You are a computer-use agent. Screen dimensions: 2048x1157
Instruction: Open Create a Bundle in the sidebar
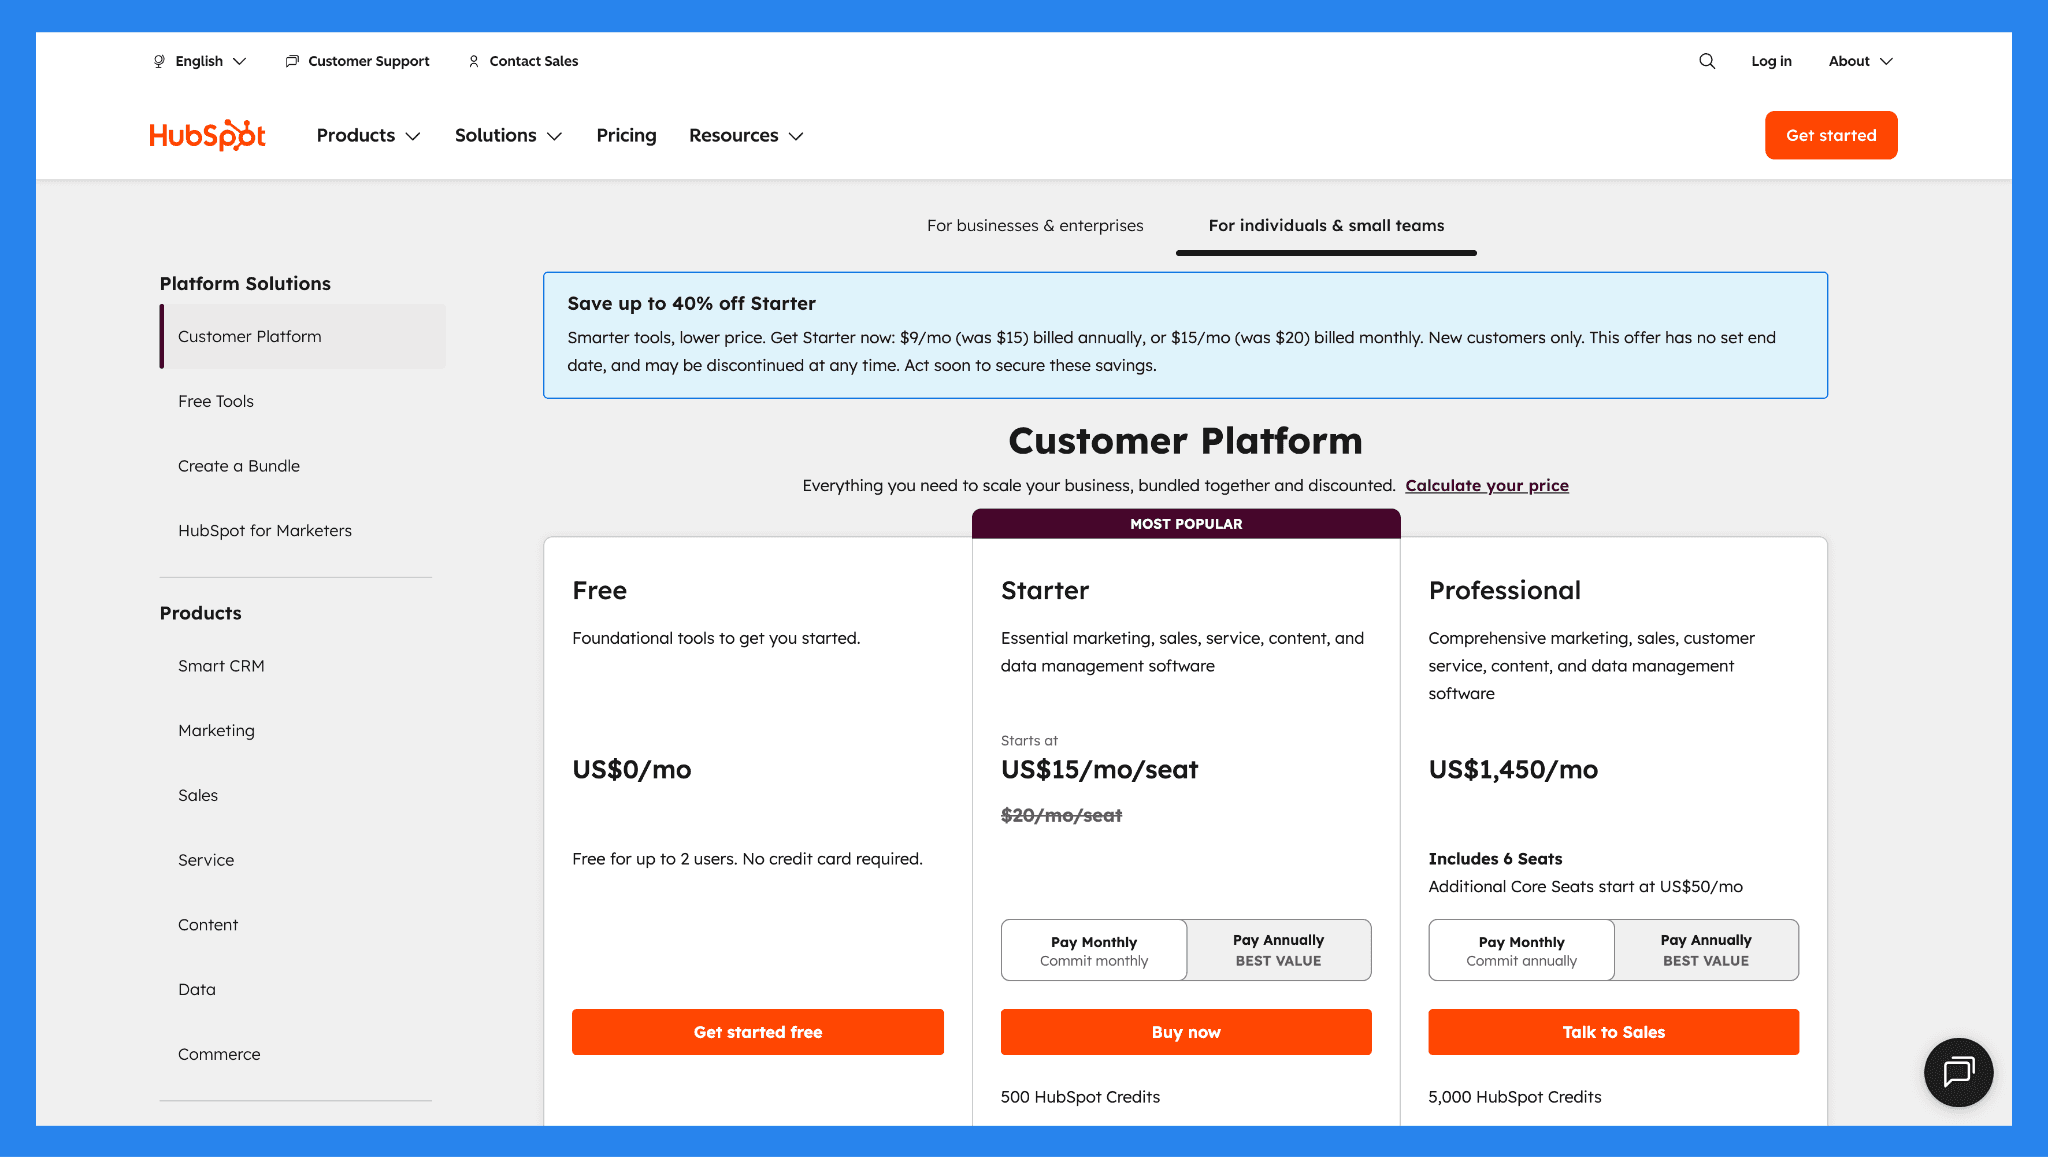pos(239,466)
